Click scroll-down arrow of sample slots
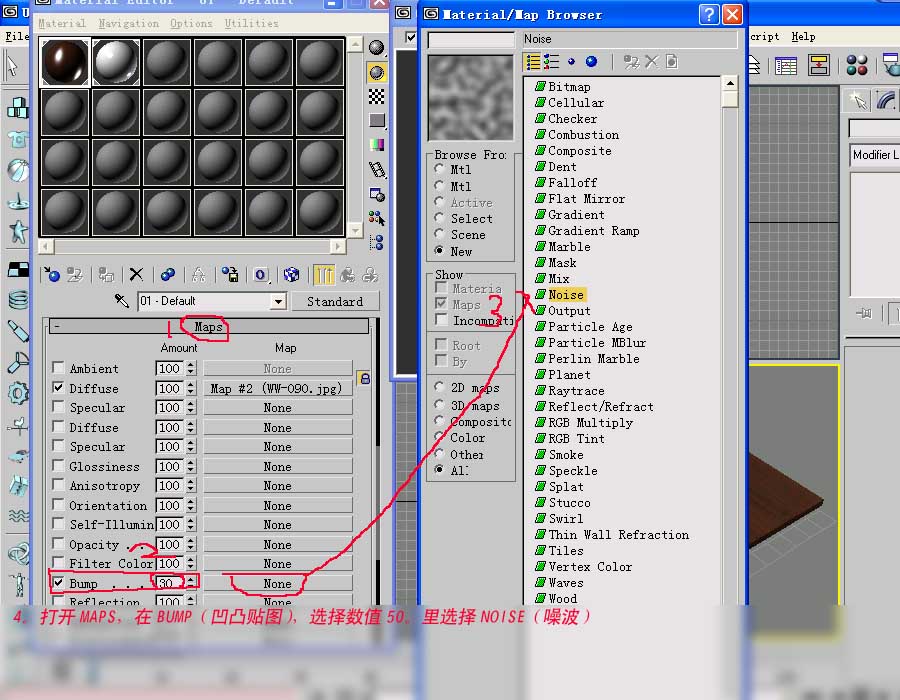The image size is (900, 700). pos(355,230)
